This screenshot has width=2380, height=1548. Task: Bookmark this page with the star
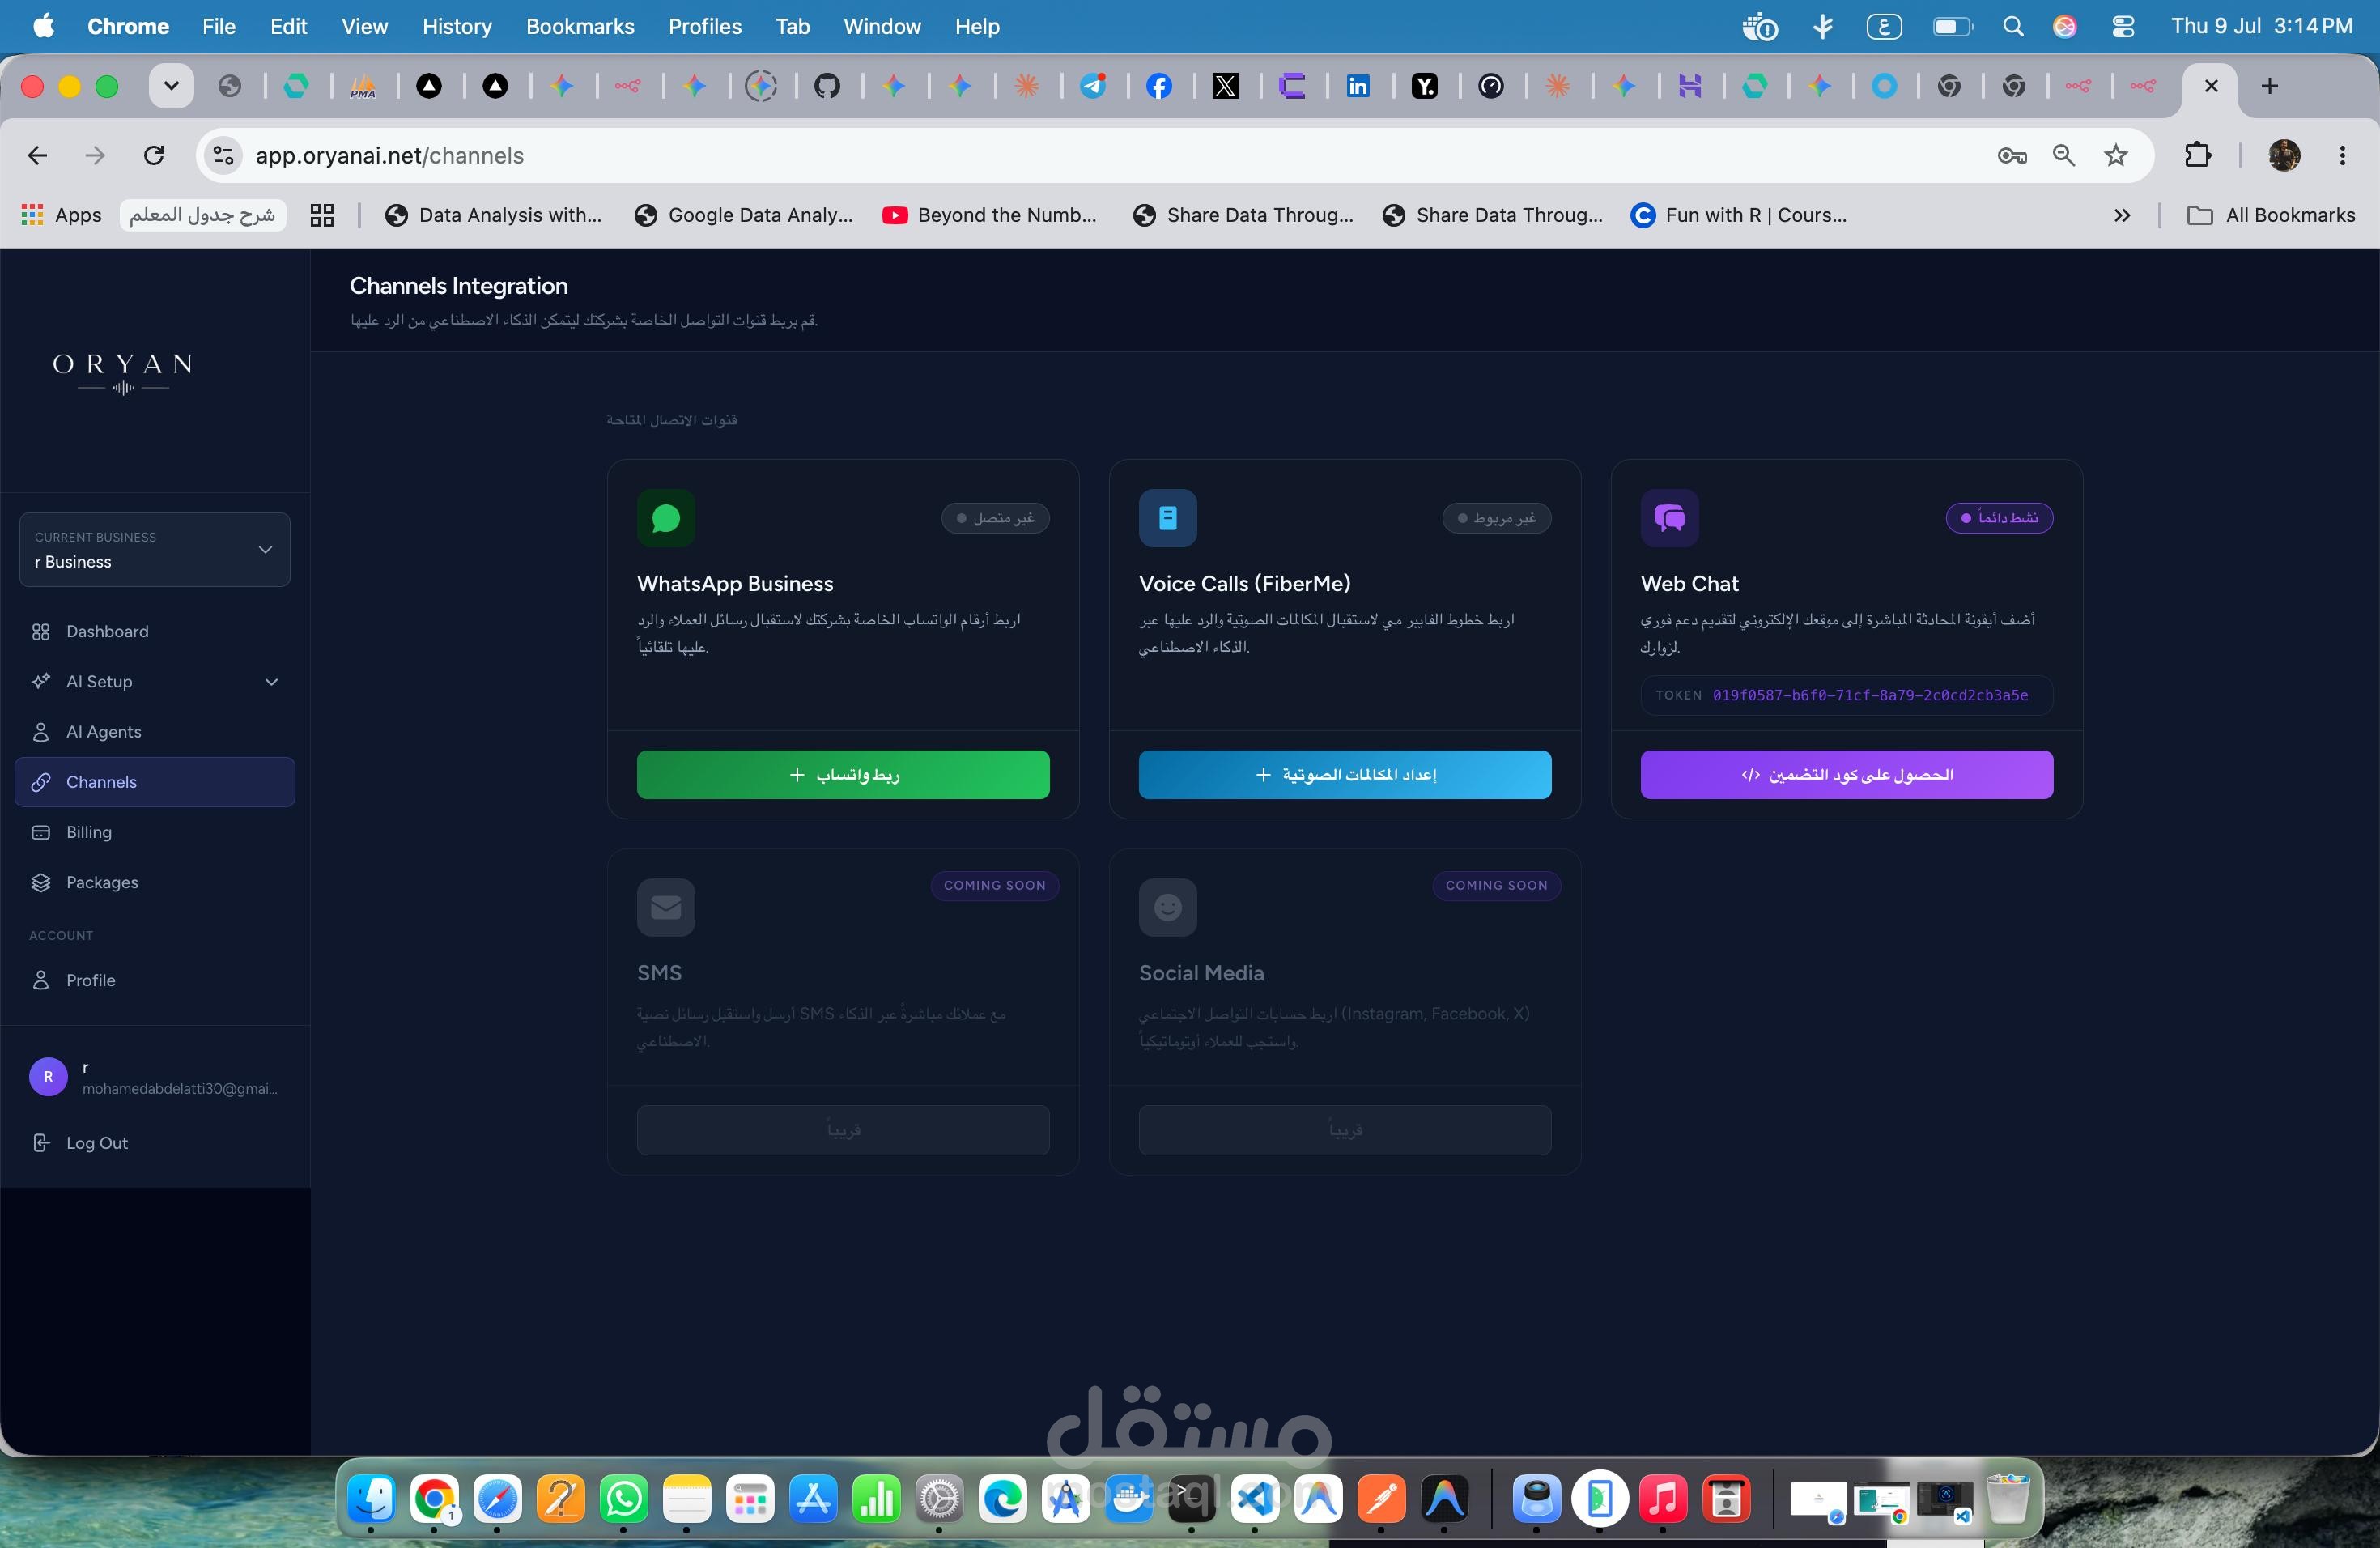point(2116,155)
